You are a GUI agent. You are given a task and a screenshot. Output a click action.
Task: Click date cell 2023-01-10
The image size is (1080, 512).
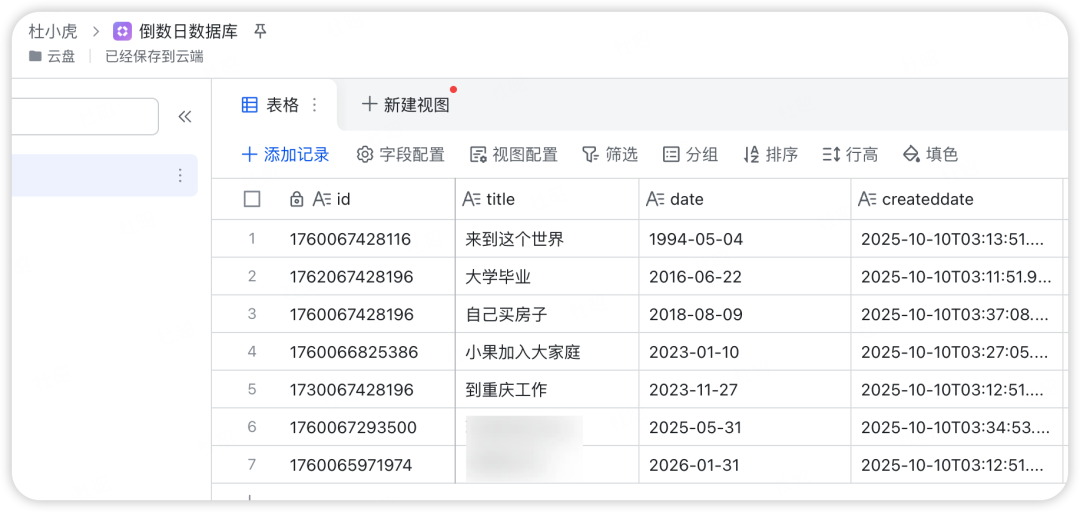[745, 352]
